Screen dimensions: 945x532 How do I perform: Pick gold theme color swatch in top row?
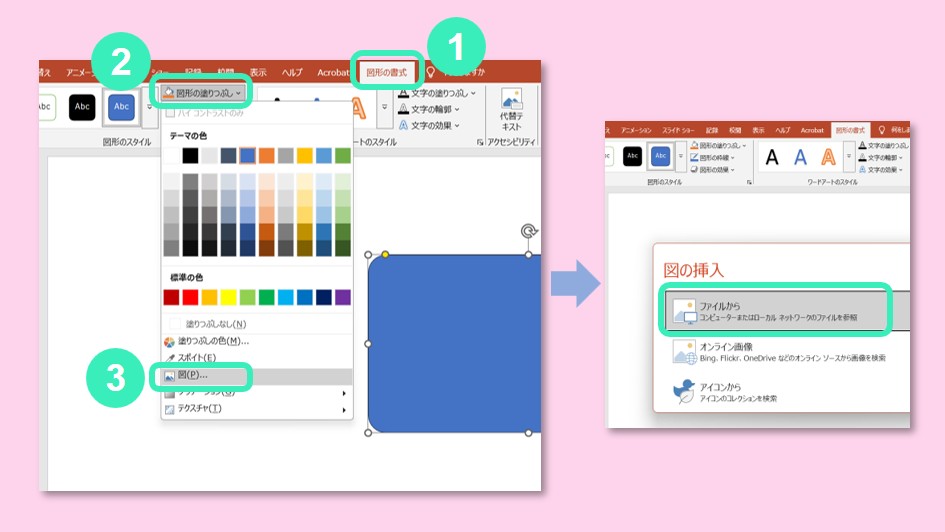[305, 155]
